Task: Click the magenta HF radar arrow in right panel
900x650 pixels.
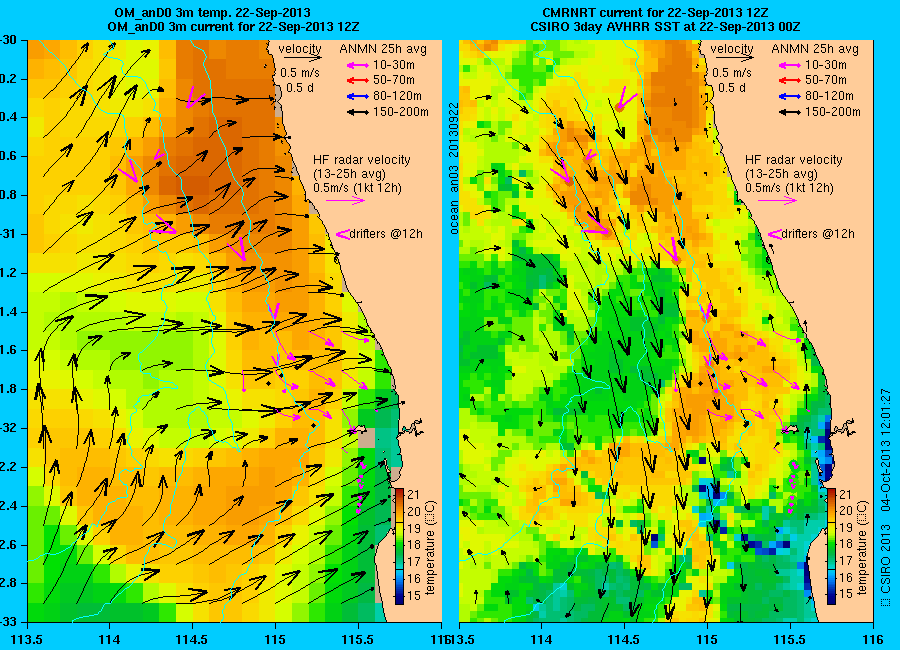Action: 778,200
